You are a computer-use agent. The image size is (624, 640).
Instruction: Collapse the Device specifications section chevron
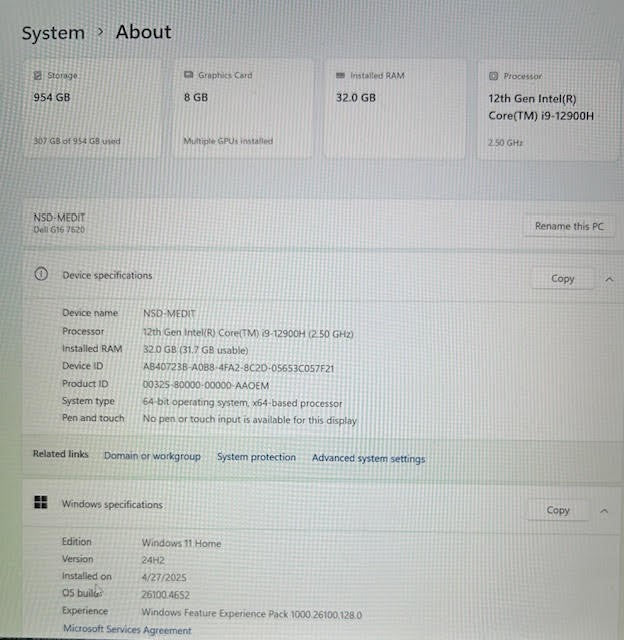point(609,279)
